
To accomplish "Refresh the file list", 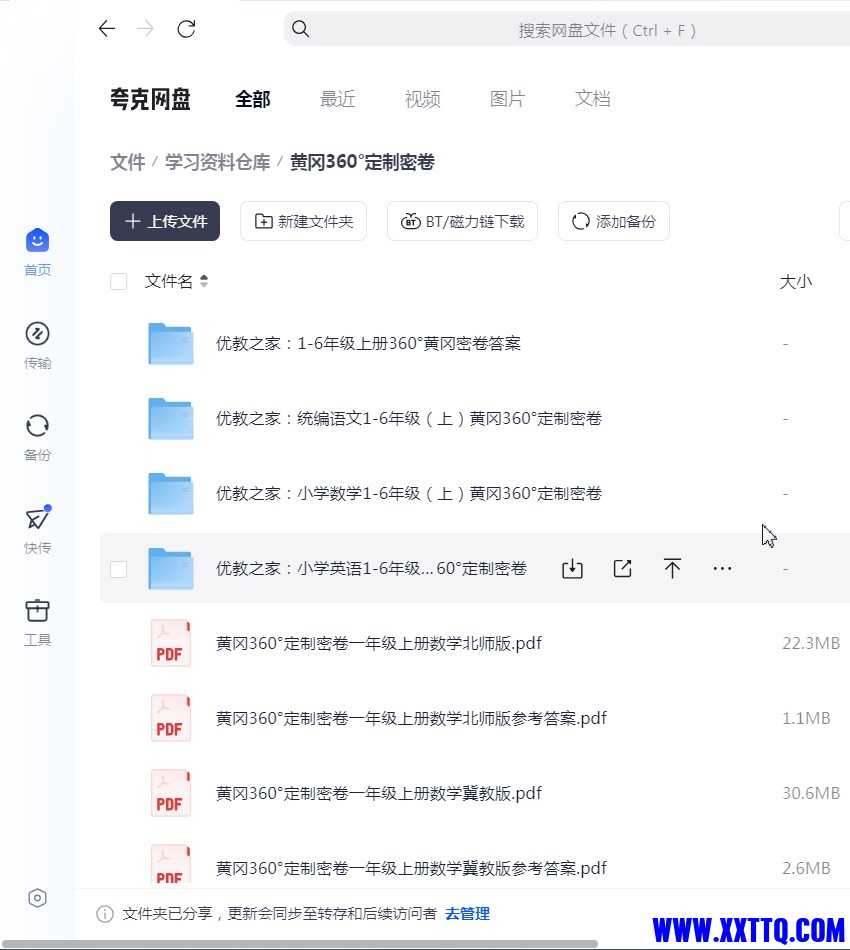I will (x=186, y=28).
